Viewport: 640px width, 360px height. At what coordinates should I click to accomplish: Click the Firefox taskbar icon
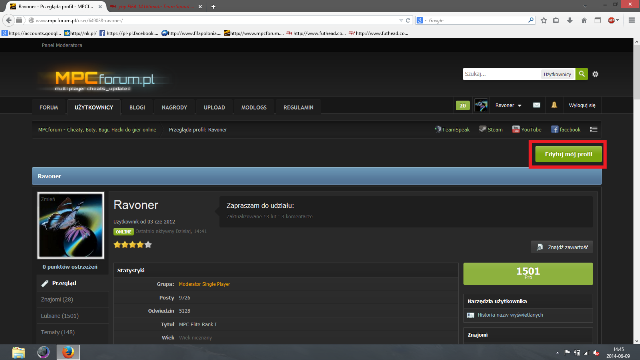tap(68, 352)
